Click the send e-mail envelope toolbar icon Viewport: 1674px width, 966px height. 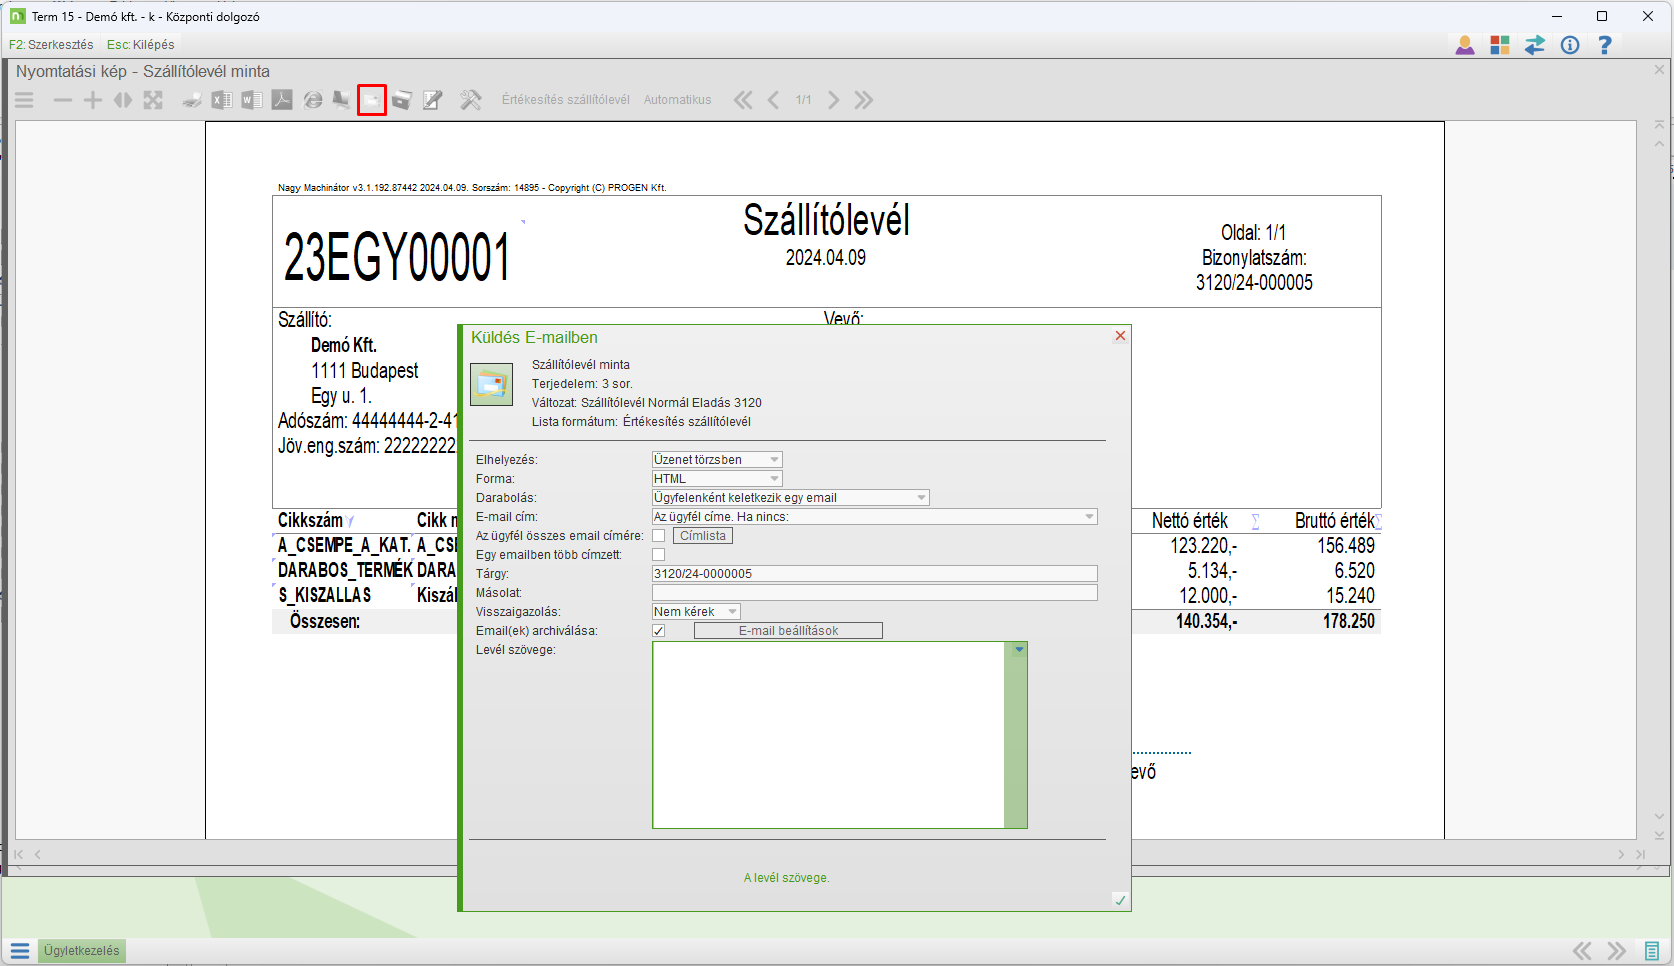[x=372, y=100]
